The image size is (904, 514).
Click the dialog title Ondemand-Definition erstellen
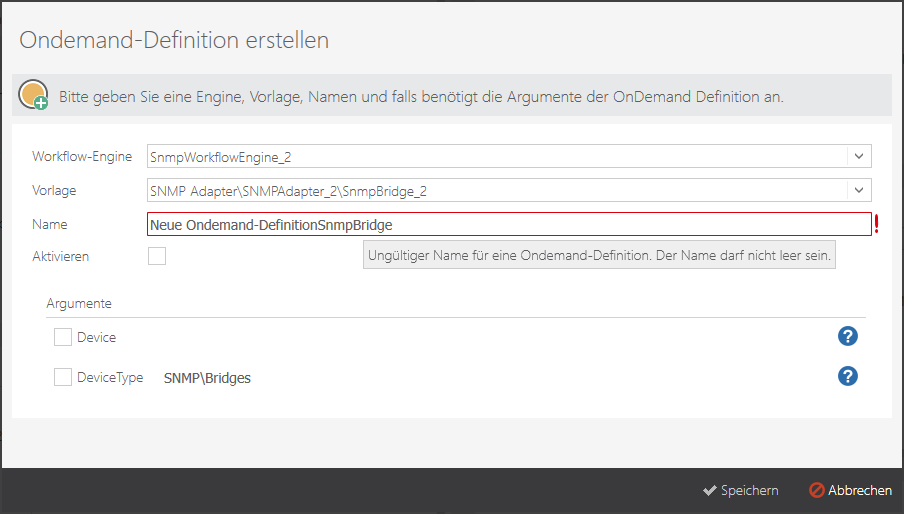[174, 40]
